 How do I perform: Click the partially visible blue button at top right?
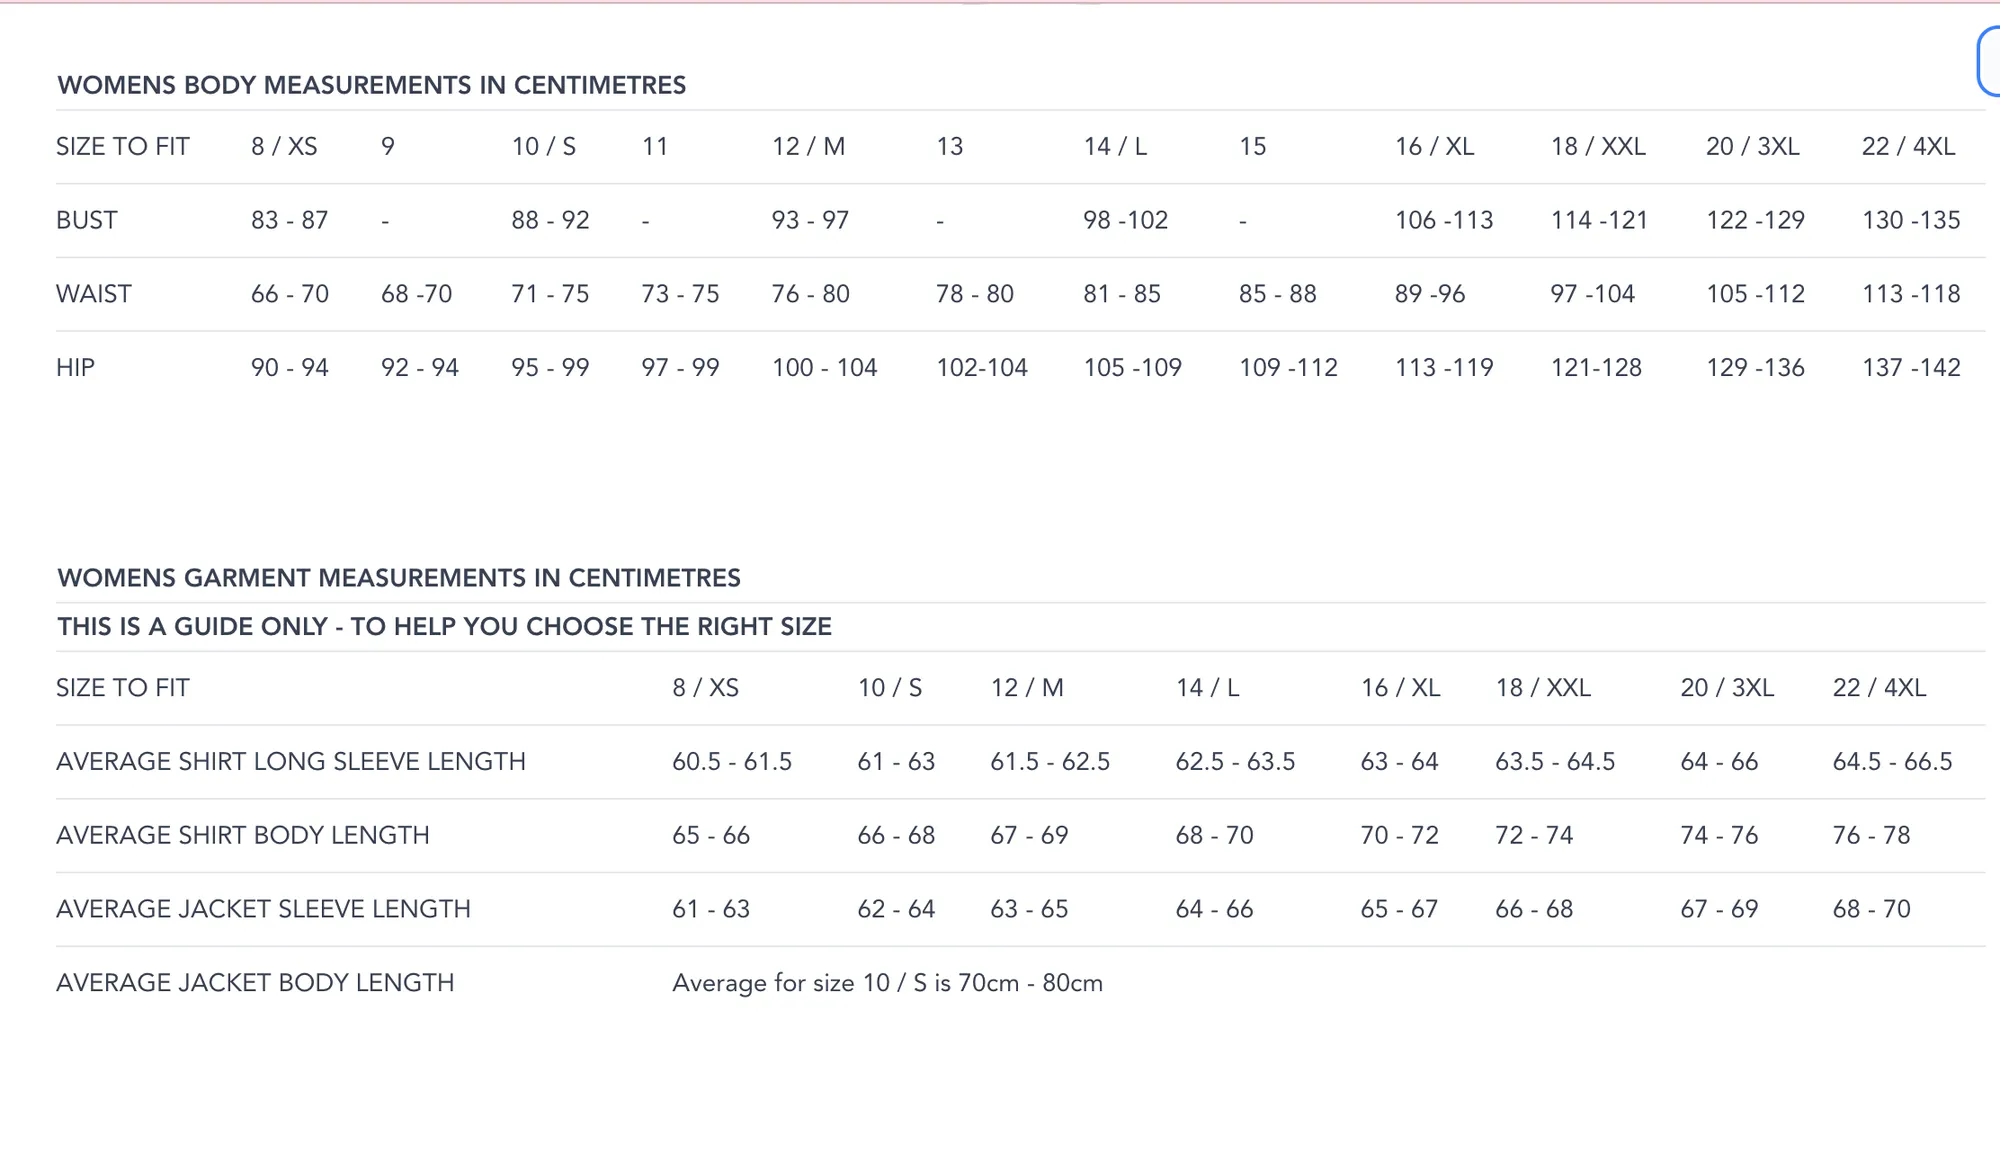tap(1989, 62)
